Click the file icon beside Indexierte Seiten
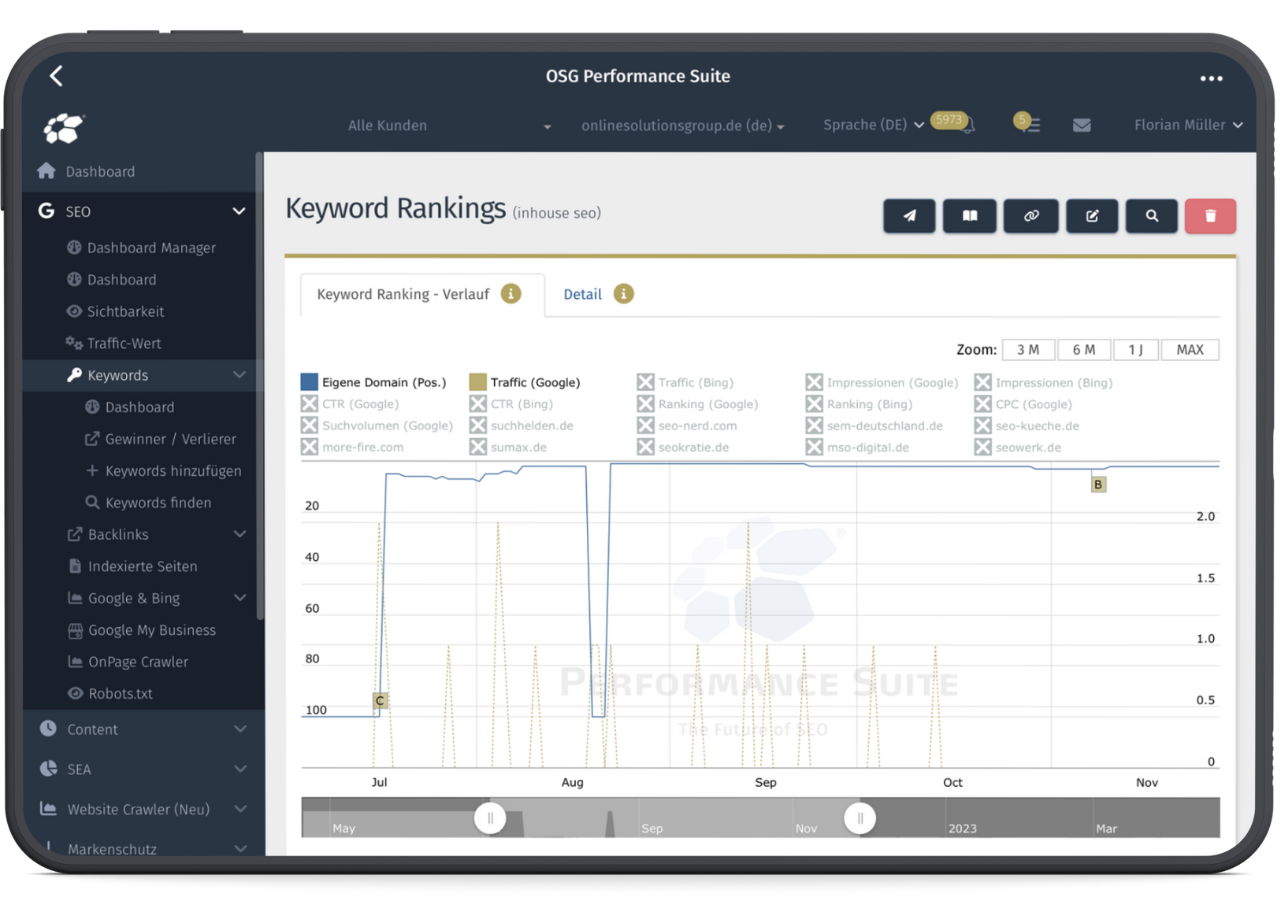Viewport: 1280px width, 924px height. click(74, 566)
